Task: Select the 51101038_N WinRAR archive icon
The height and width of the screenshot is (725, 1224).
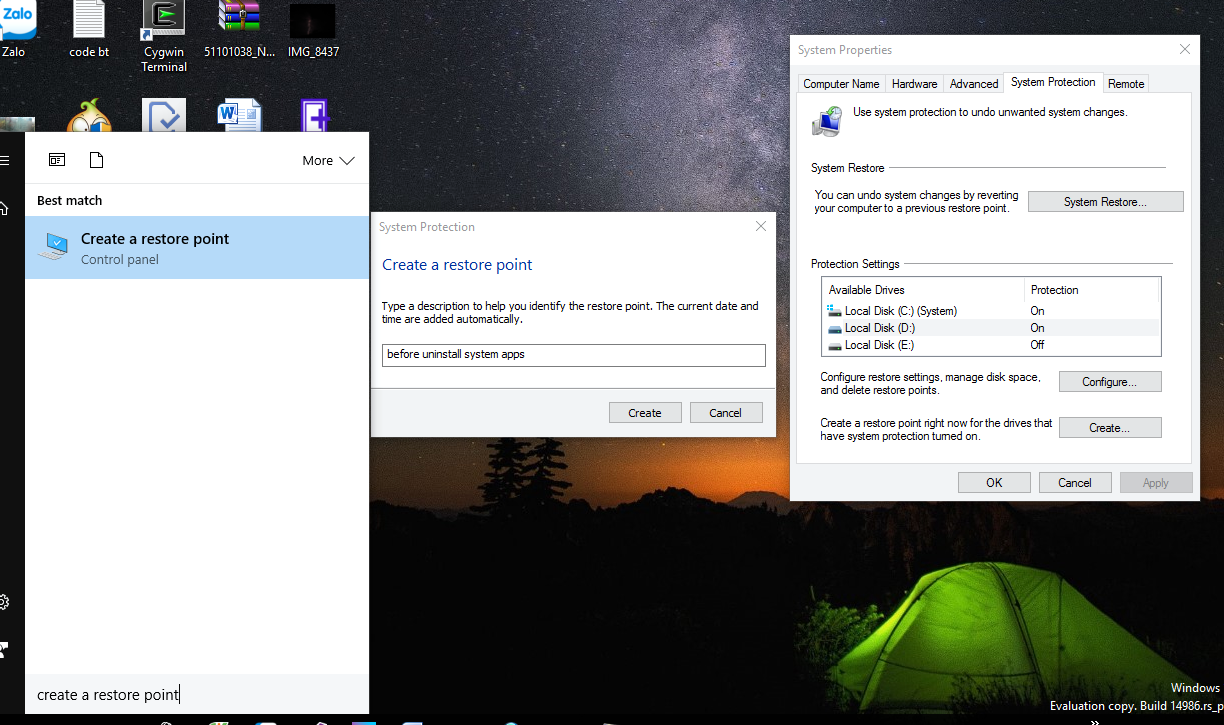Action: pyautogui.click(x=239, y=28)
